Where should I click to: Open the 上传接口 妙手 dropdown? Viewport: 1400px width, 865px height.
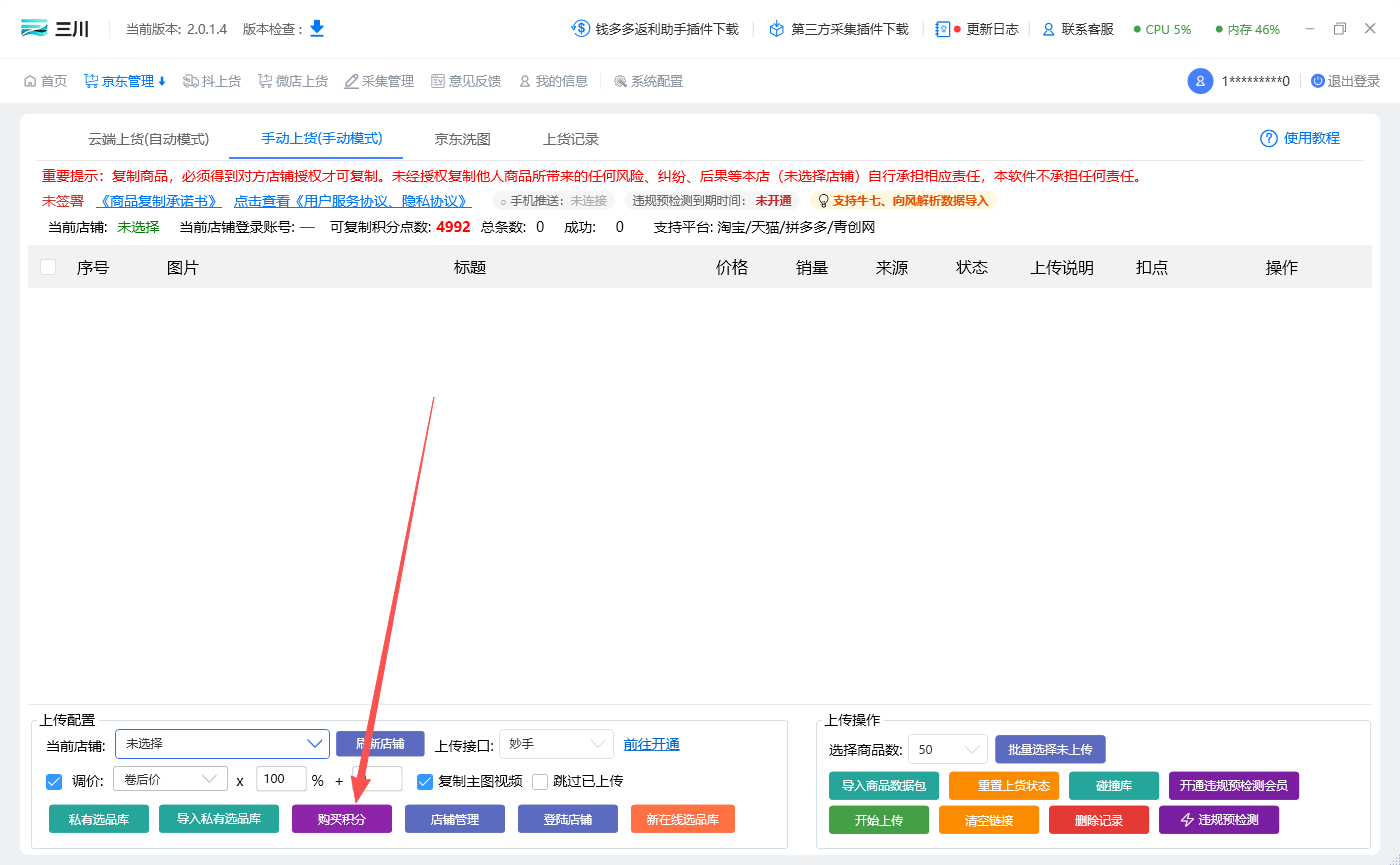556,744
